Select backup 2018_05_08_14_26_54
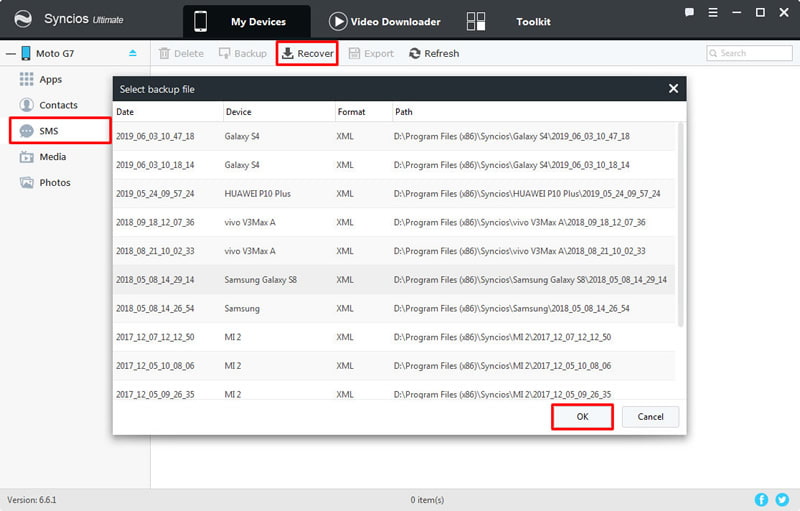Viewport: 800px width, 511px height. point(394,308)
